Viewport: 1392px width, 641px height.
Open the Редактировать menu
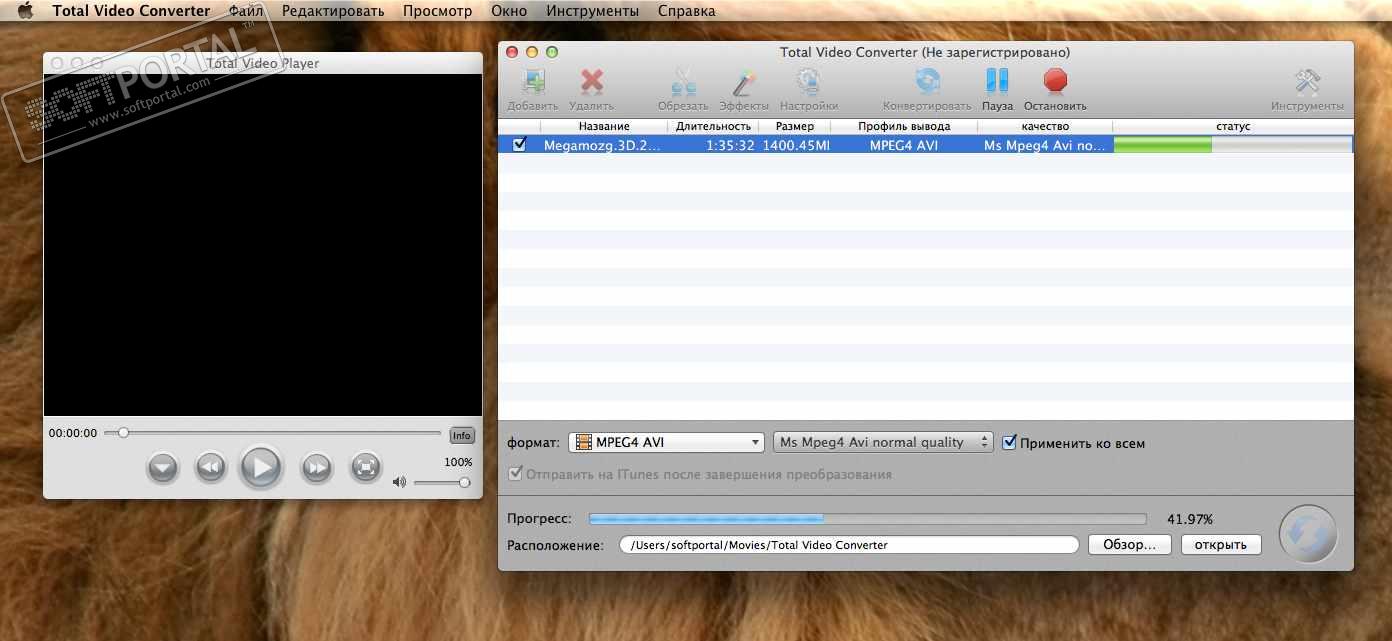pos(333,11)
